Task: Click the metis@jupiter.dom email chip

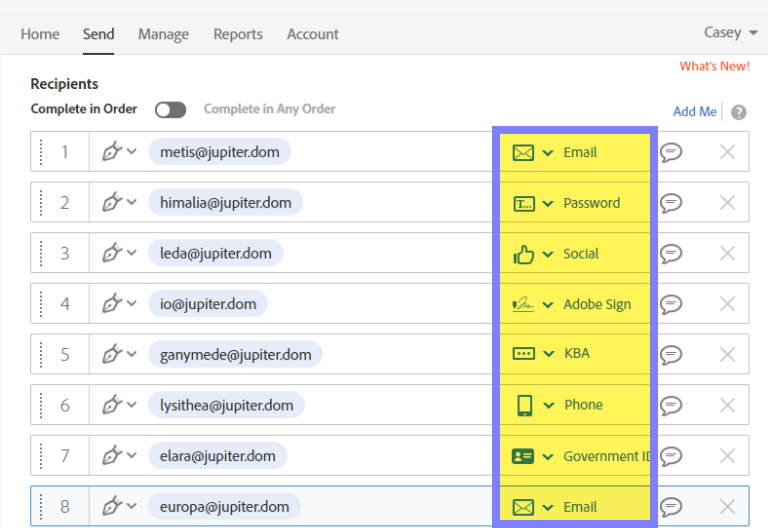Action: coord(219,152)
